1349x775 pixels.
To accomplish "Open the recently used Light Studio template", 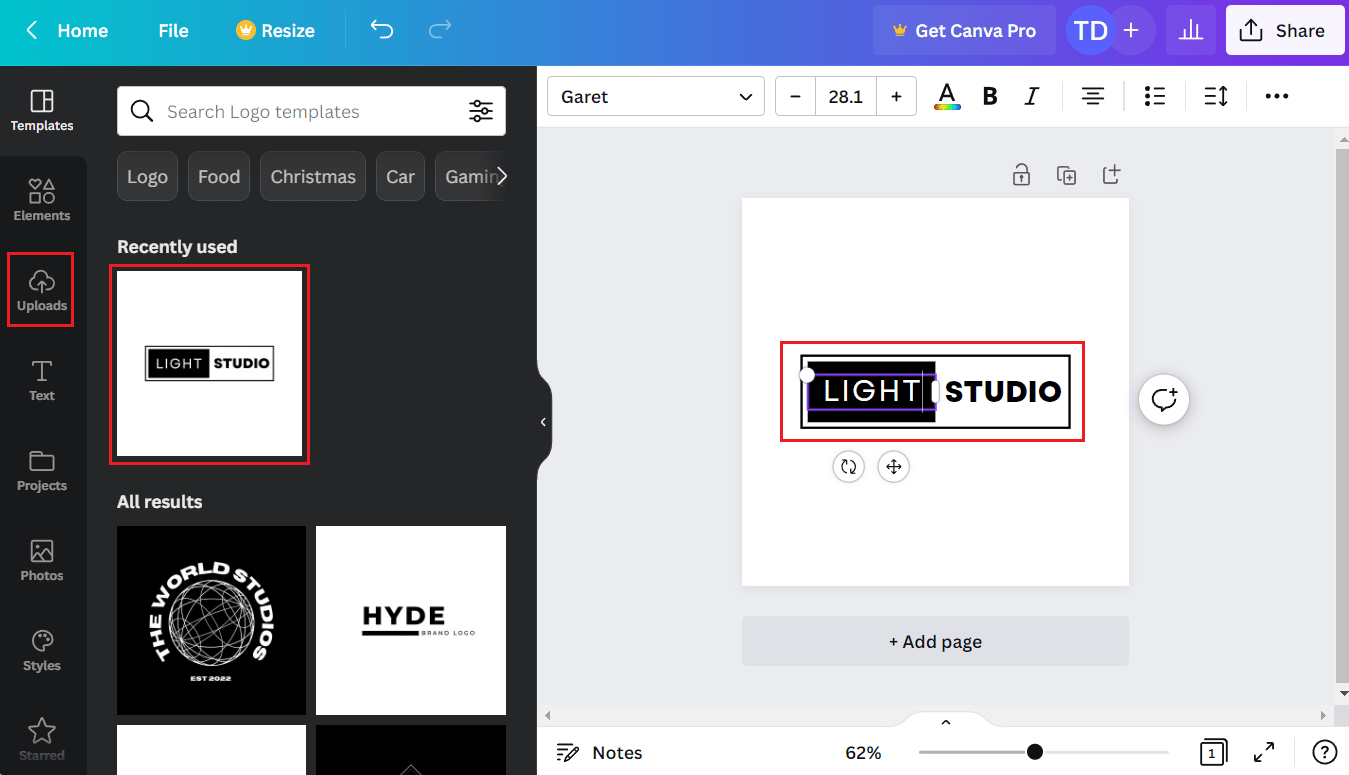I will [210, 364].
